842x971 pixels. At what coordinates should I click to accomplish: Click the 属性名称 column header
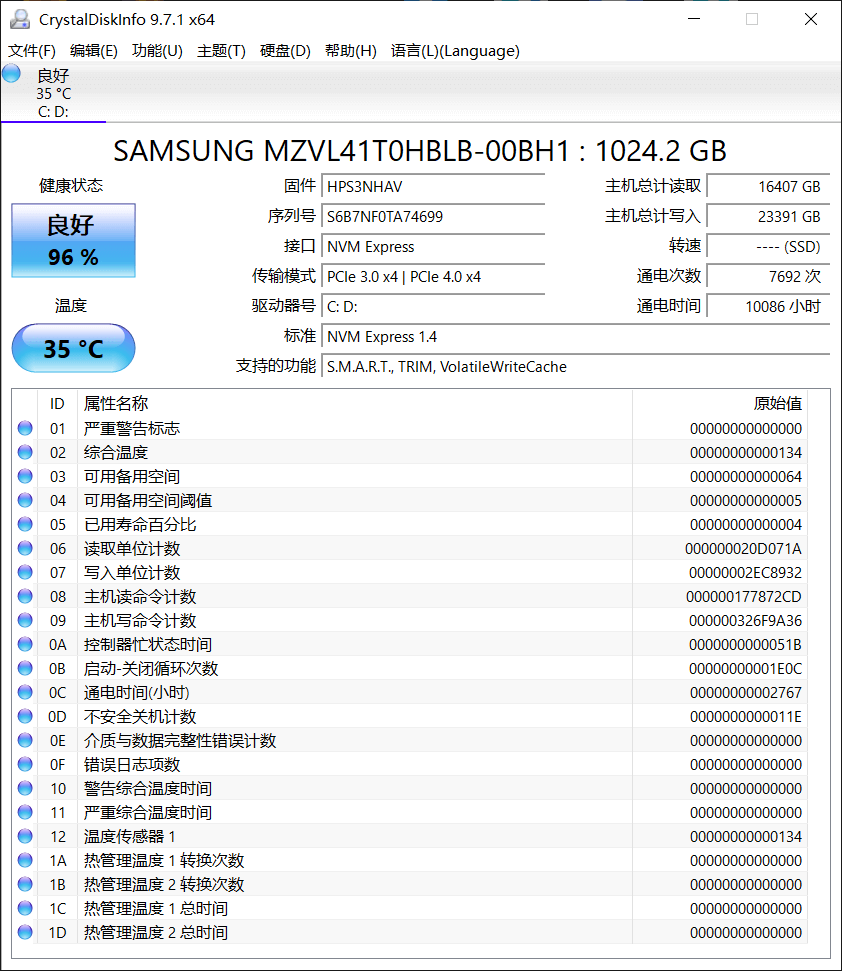pyautogui.click(x=355, y=404)
